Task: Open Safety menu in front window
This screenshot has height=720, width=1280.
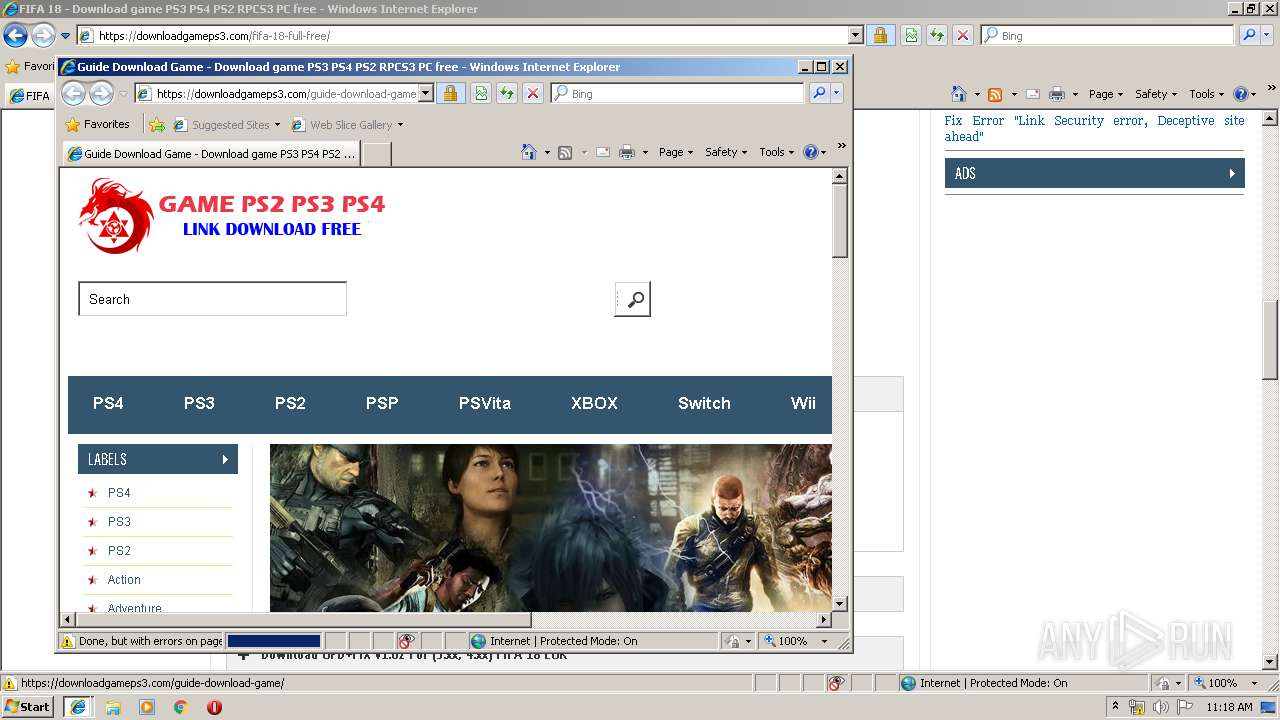Action: [x=726, y=152]
